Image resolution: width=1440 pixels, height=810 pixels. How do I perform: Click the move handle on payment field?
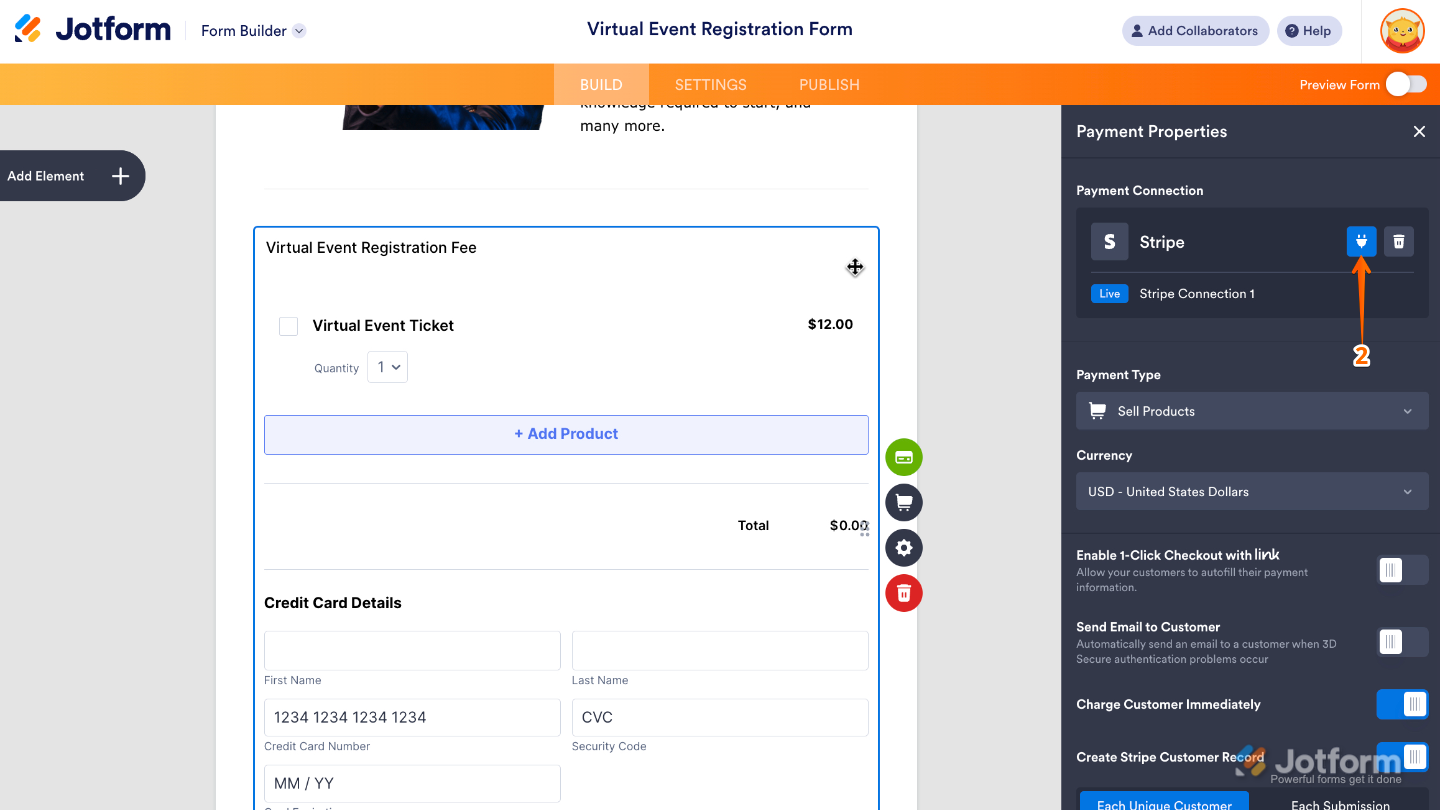pyautogui.click(x=854, y=267)
